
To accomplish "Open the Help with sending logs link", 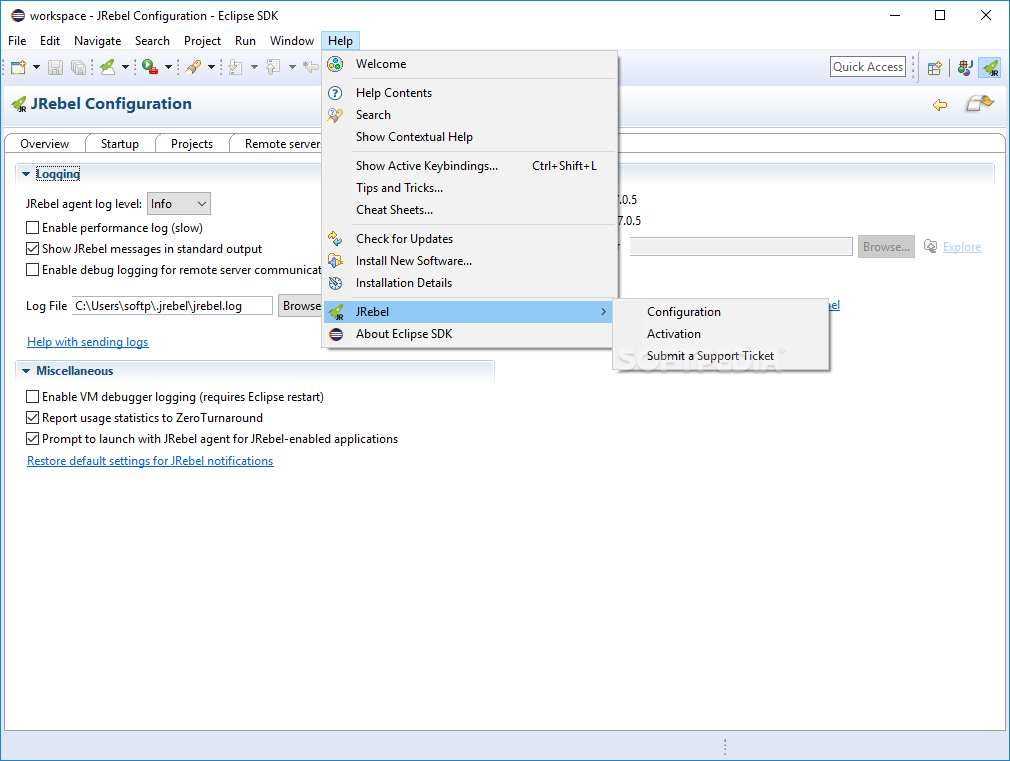I will pos(88,342).
